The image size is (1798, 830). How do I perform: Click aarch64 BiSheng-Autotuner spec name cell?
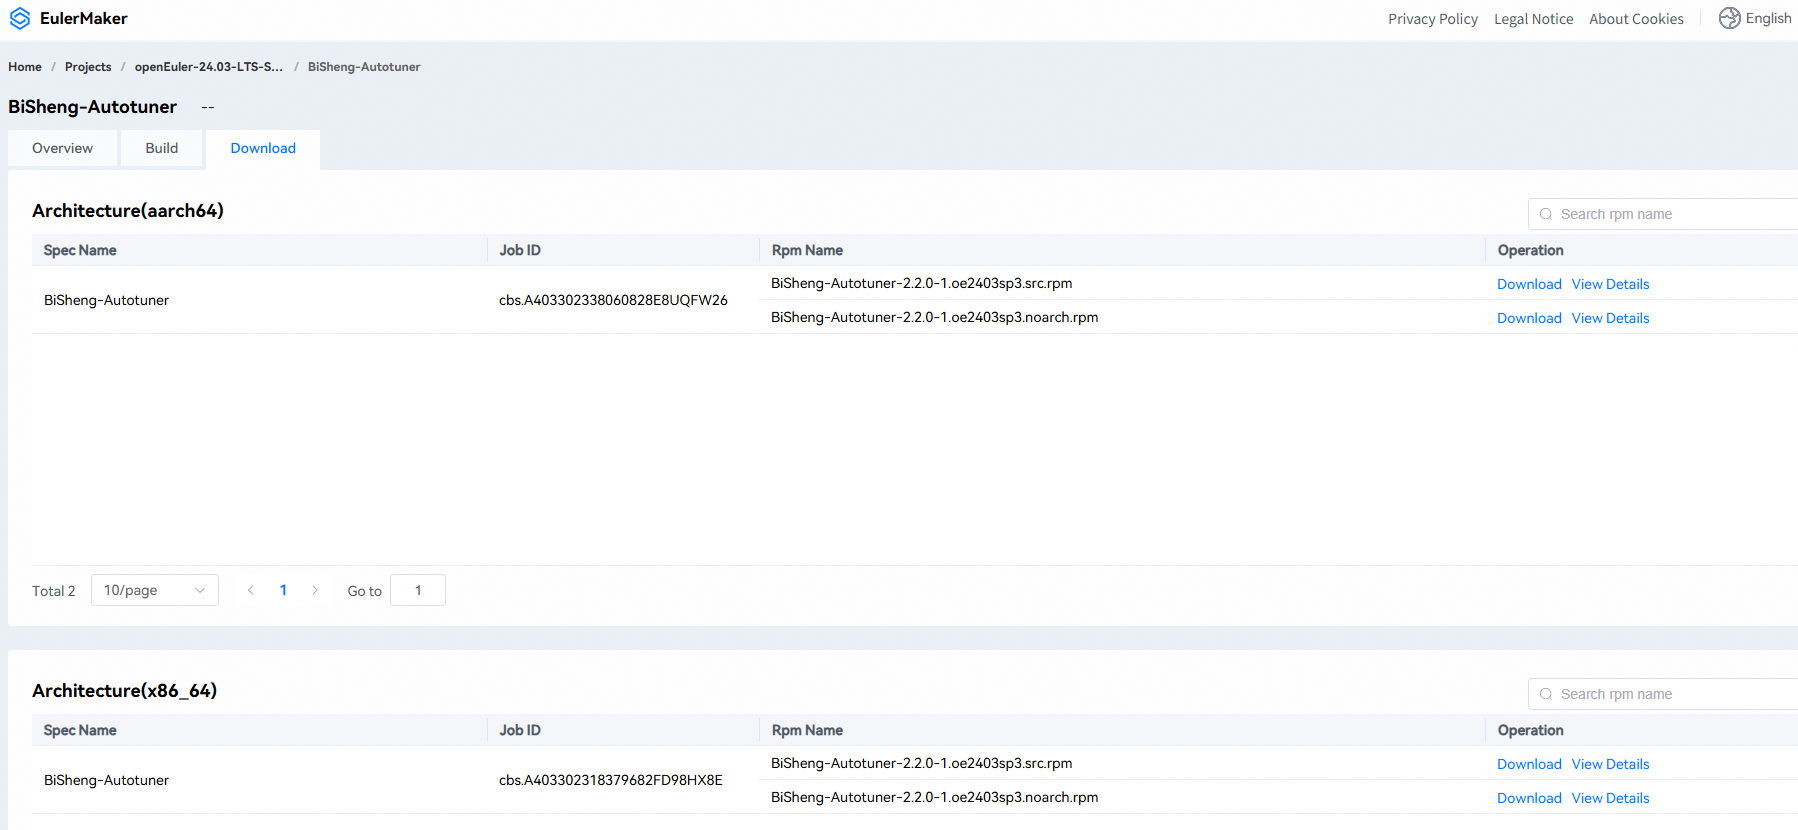click(x=106, y=300)
